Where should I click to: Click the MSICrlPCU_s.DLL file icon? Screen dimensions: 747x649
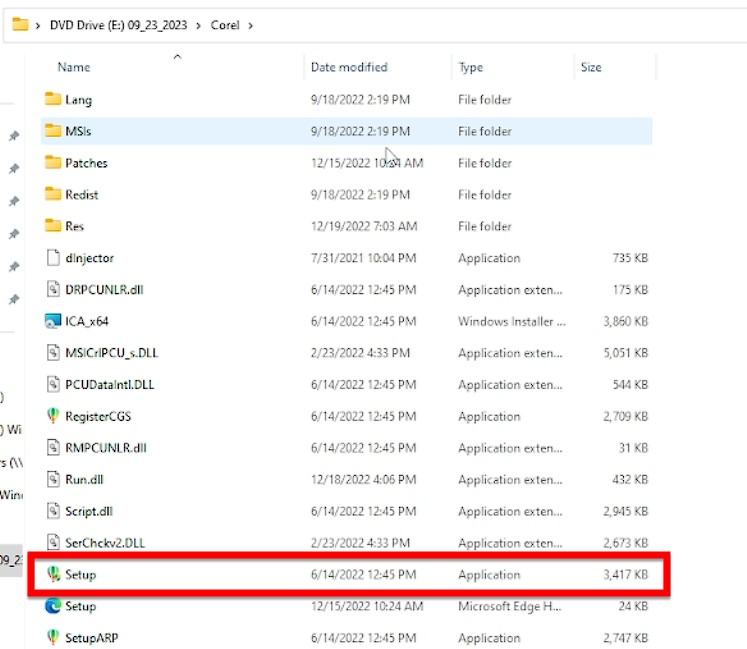(x=53, y=353)
